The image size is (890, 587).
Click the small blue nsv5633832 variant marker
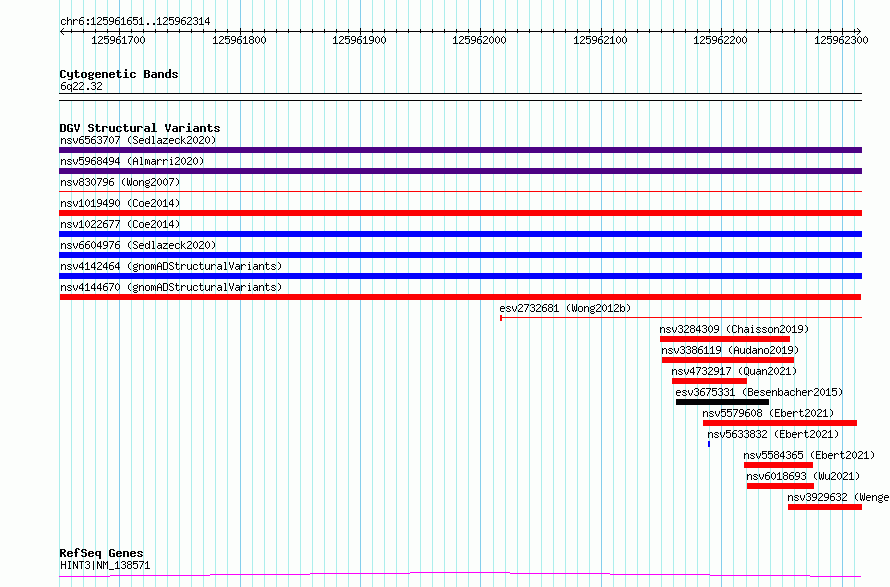(709, 444)
